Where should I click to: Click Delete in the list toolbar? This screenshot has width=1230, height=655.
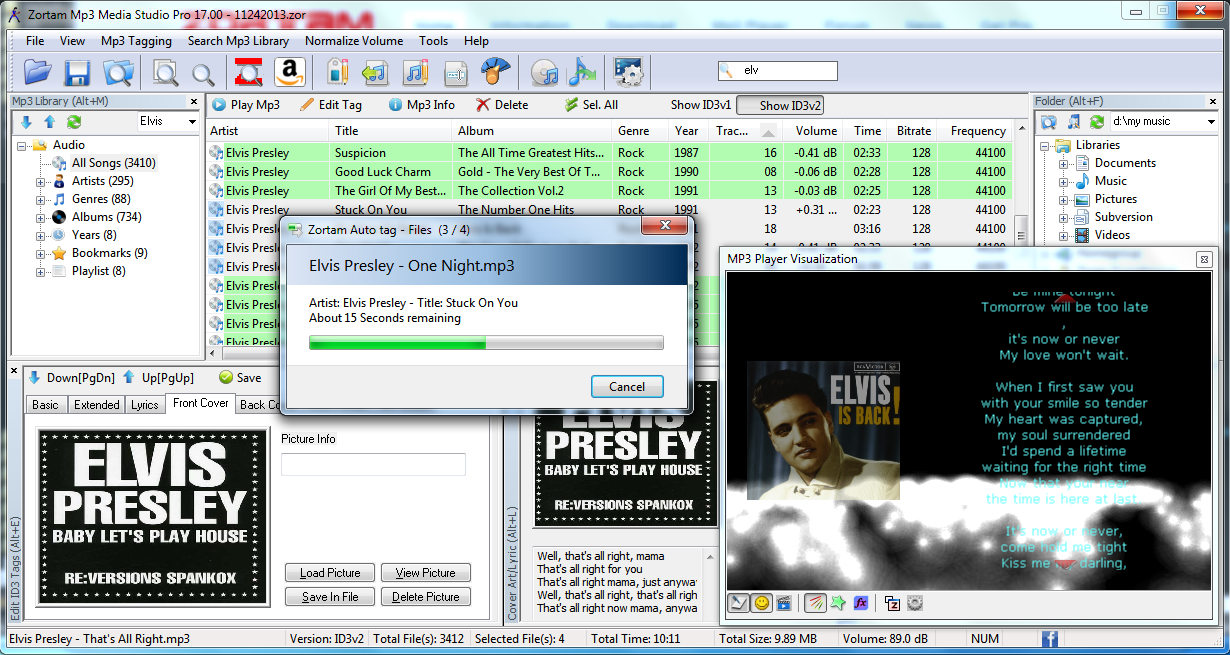[503, 105]
